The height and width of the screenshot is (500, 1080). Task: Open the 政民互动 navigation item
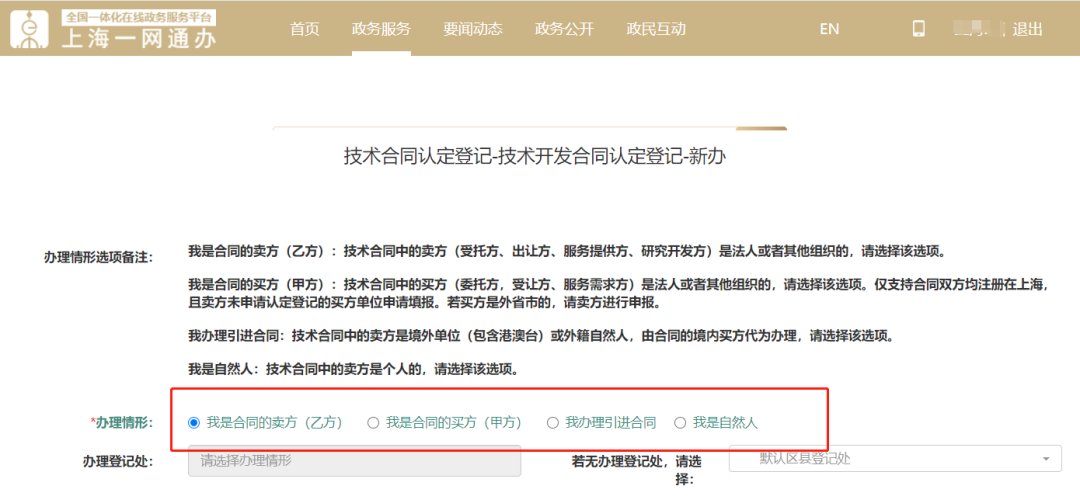pos(656,29)
